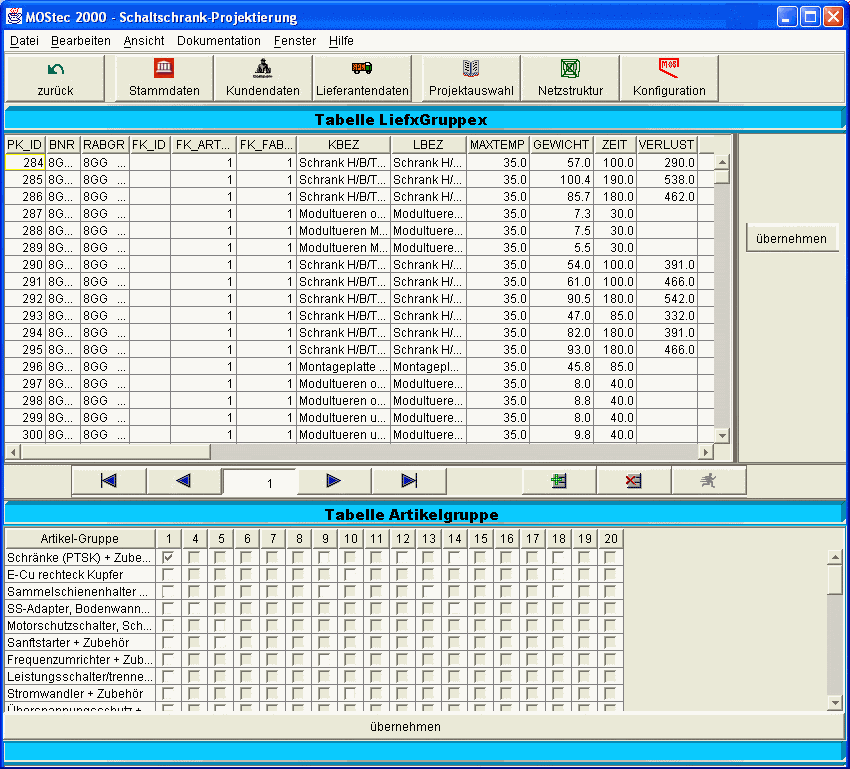This screenshot has width=850, height=769.
Task: Open Lieferantendaten truck icon button
Action: click(361, 79)
